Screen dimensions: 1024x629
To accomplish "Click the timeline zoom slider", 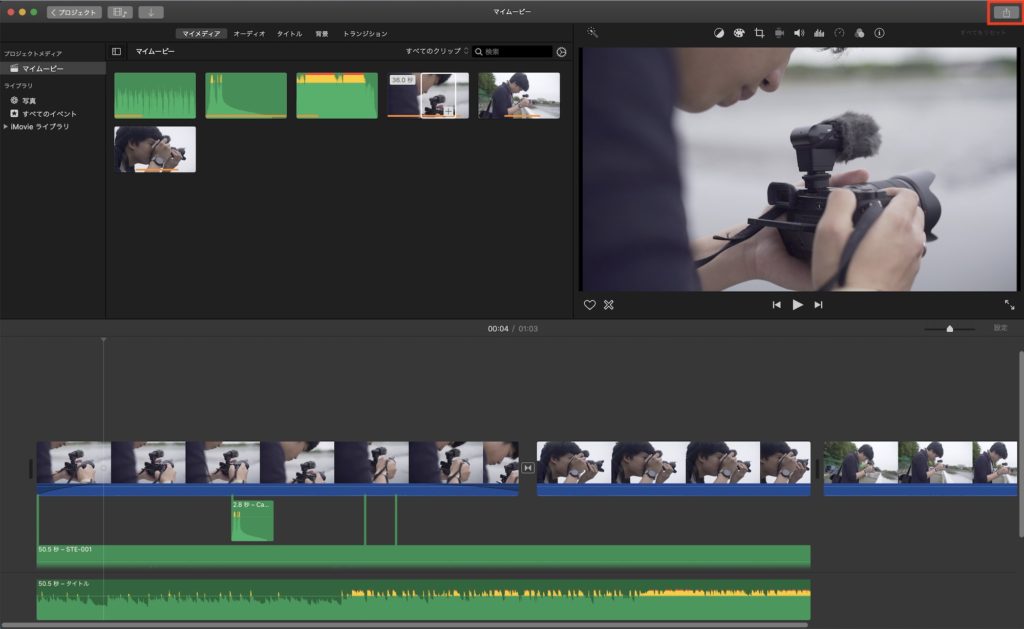I will tap(949, 328).
